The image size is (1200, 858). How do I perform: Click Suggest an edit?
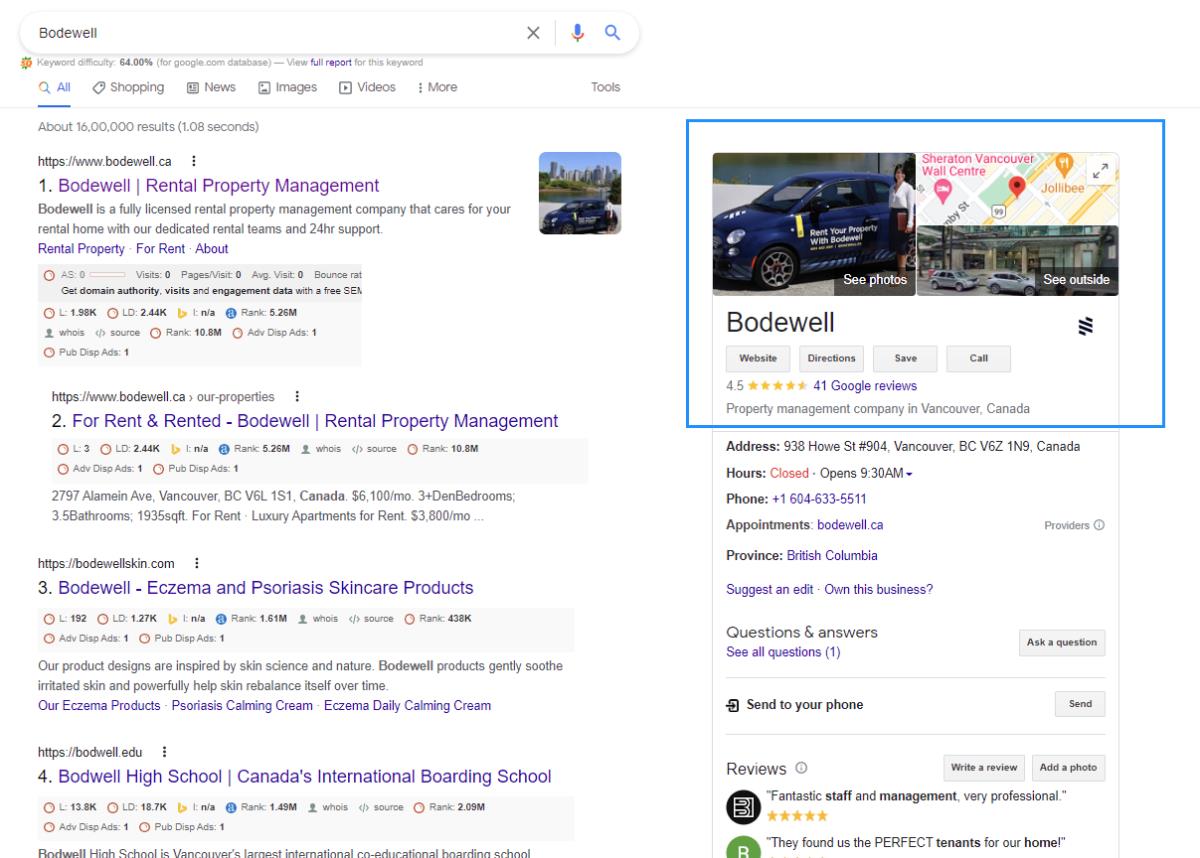click(x=770, y=589)
